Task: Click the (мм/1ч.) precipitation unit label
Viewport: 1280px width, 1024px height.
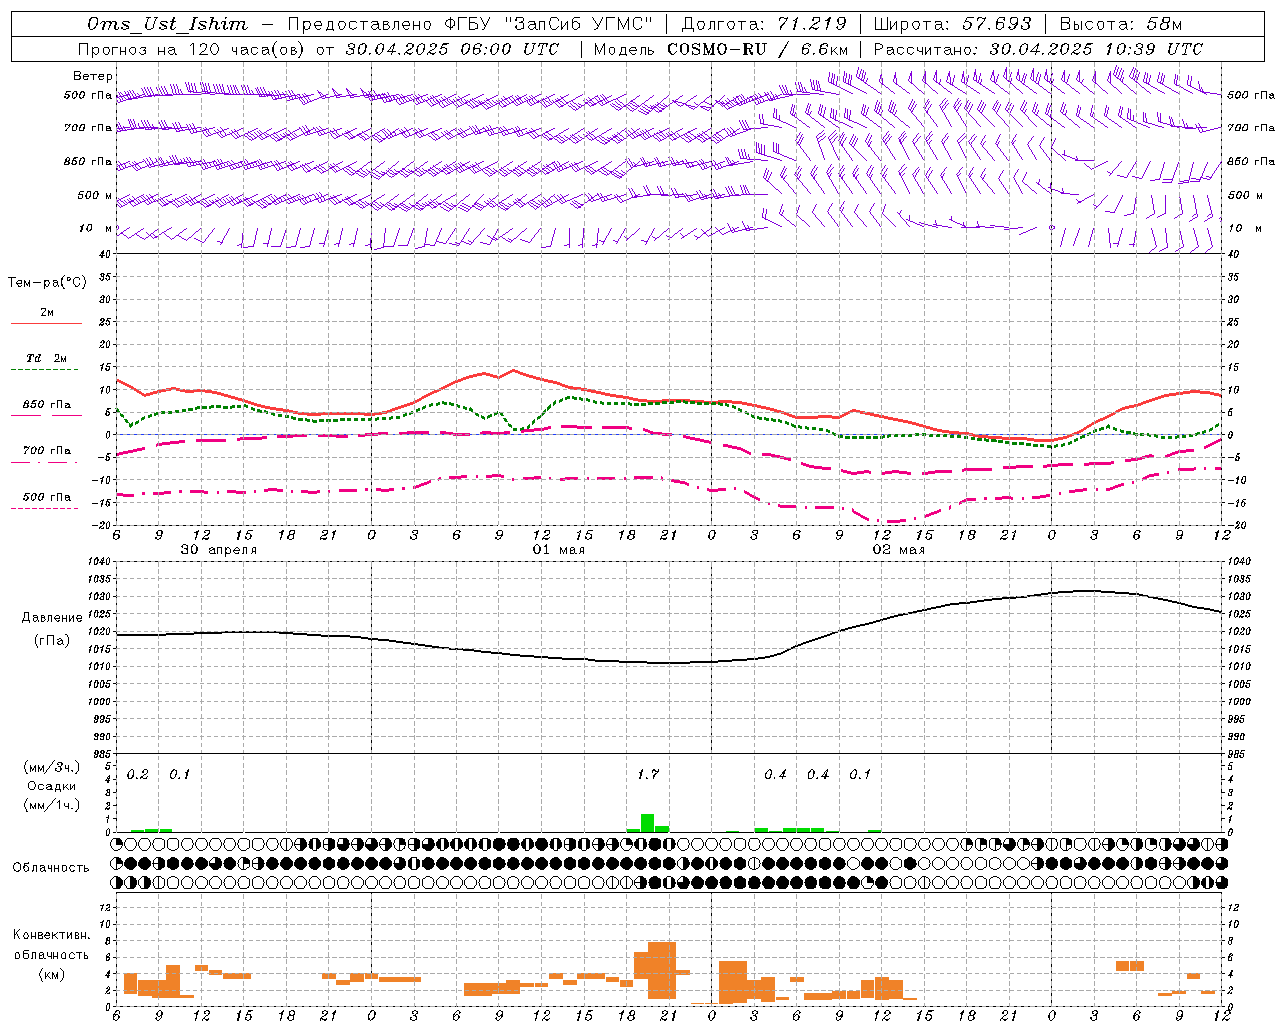Action: (51, 805)
